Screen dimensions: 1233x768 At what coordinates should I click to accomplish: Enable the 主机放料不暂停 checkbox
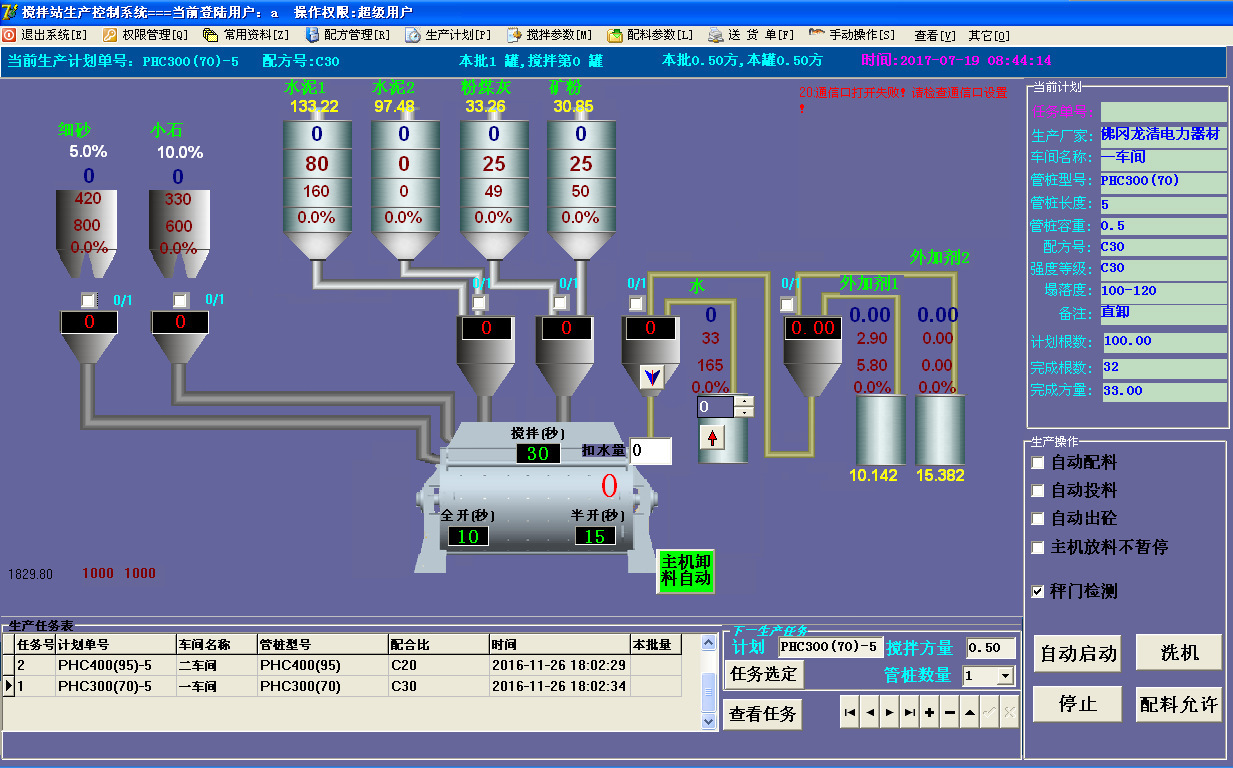tap(1038, 547)
